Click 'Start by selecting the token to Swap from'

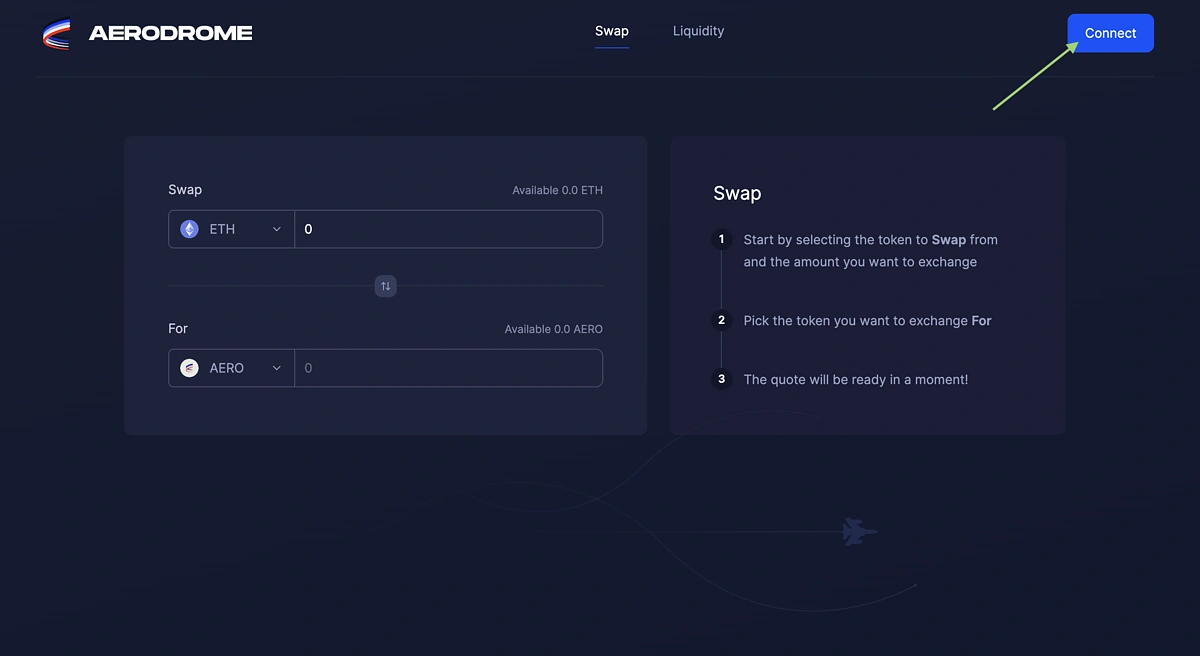point(871,240)
